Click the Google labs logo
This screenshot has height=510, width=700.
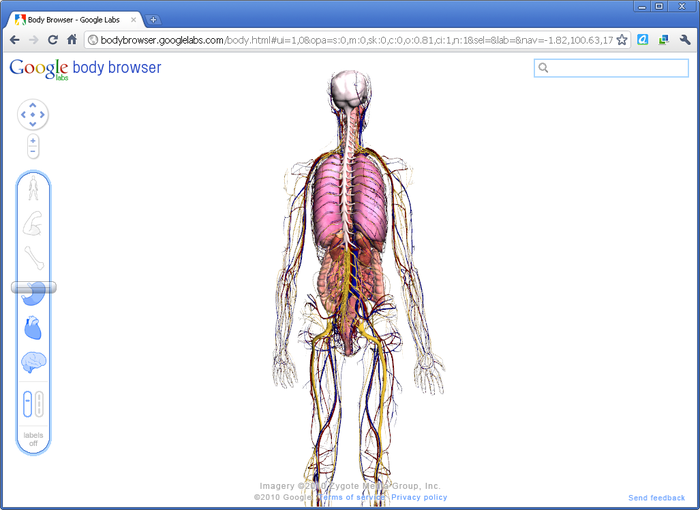coord(39,69)
